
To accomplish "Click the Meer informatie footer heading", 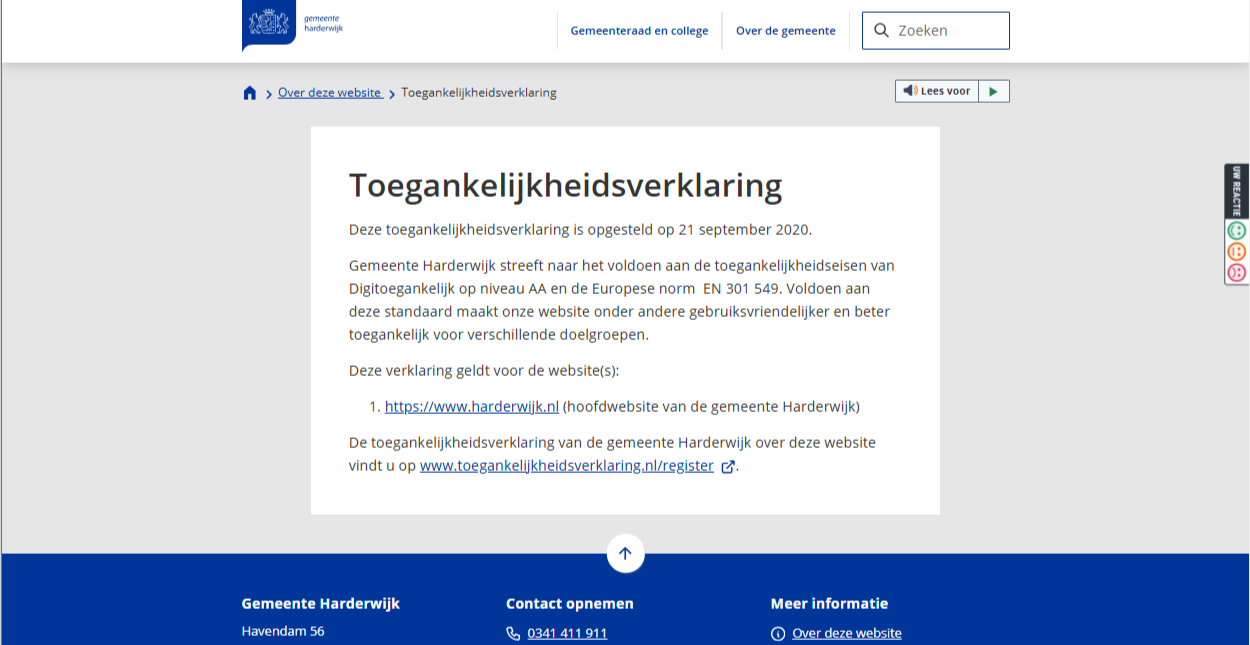I will point(829,603).
